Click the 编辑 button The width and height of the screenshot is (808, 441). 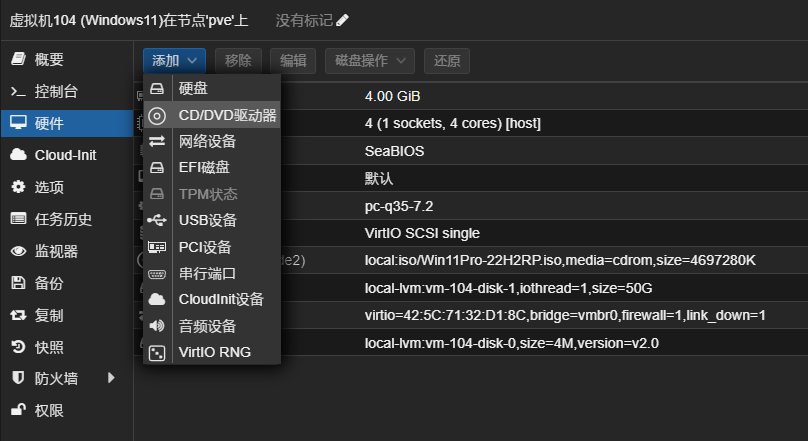coord(293,61)
